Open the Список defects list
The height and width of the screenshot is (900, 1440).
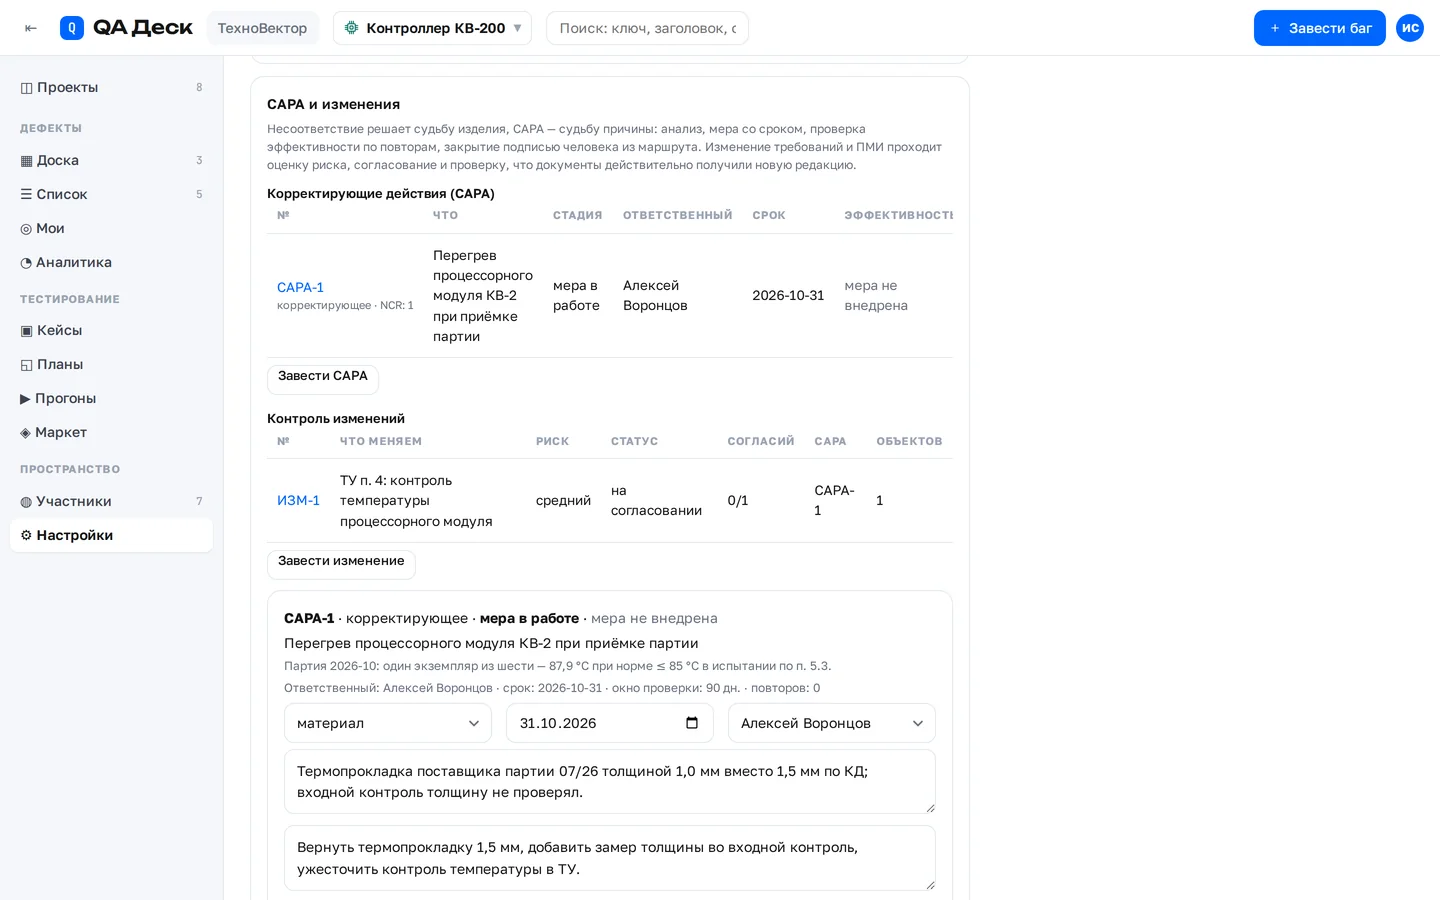tap(111, 194)
